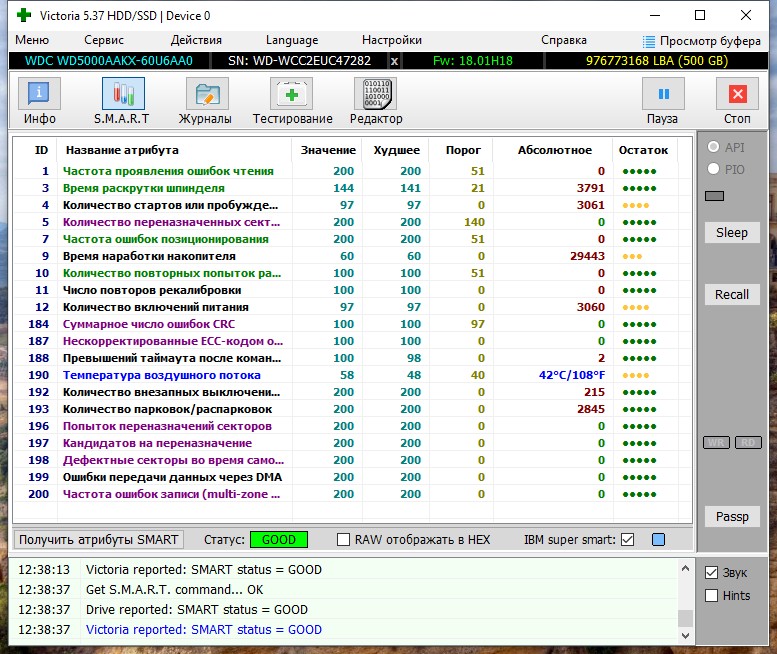The height and width of the screenshot is (654, 777).
Task: Click the drive model WDC WD5000AAKX-60U6AA0
Action: point(109,61)
